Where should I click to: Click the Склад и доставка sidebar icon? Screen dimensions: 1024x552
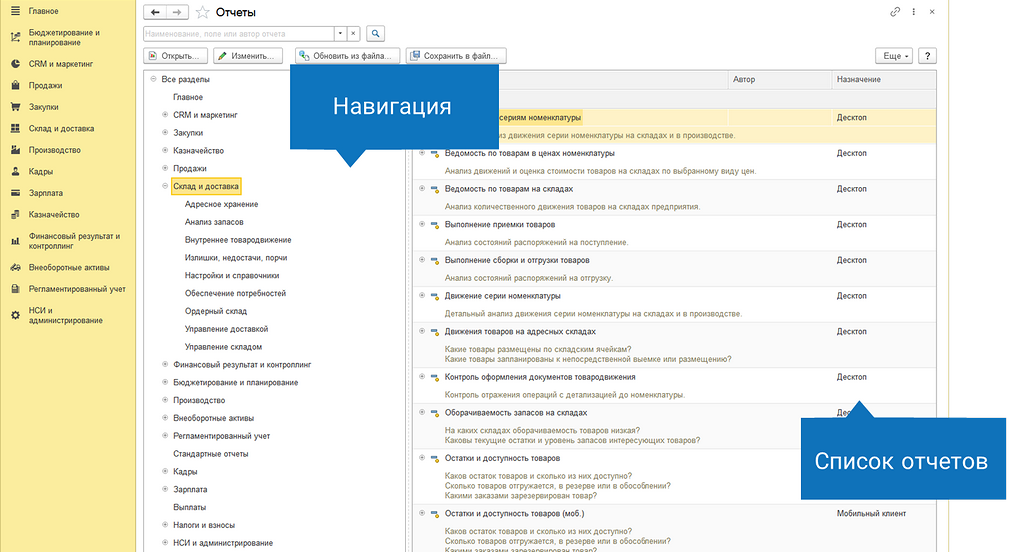pyautogui.click(x=15, y=129)
